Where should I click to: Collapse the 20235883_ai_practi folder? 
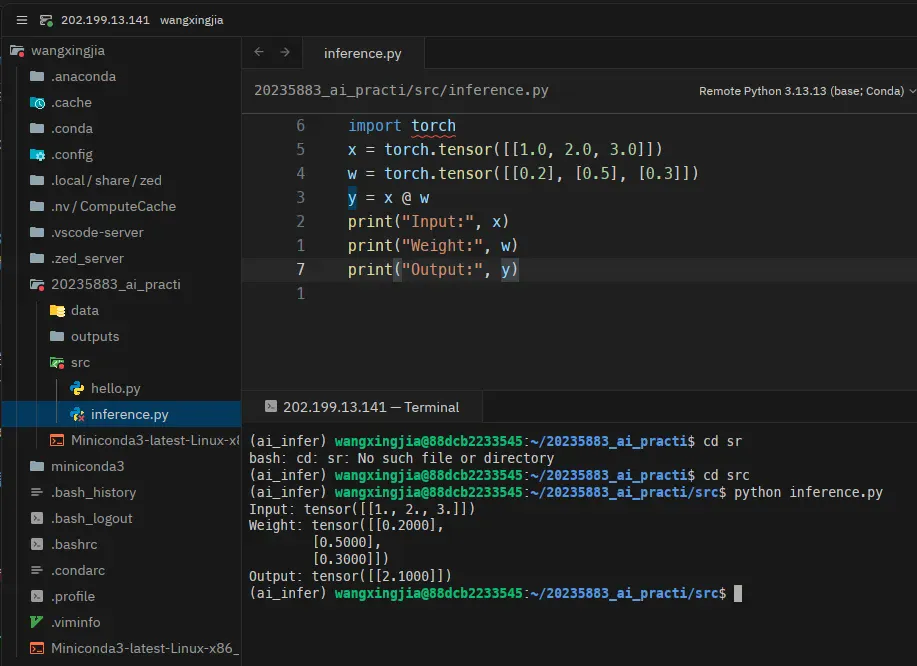point(121,284)
